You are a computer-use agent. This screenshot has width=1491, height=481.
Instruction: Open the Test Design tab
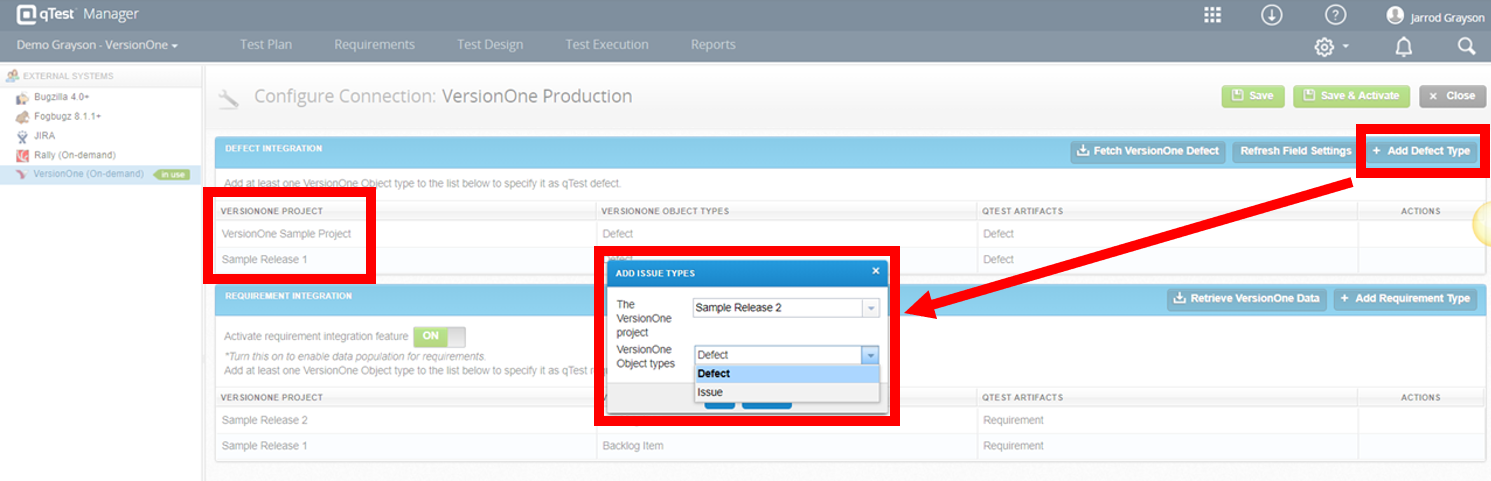click(490, 45)
